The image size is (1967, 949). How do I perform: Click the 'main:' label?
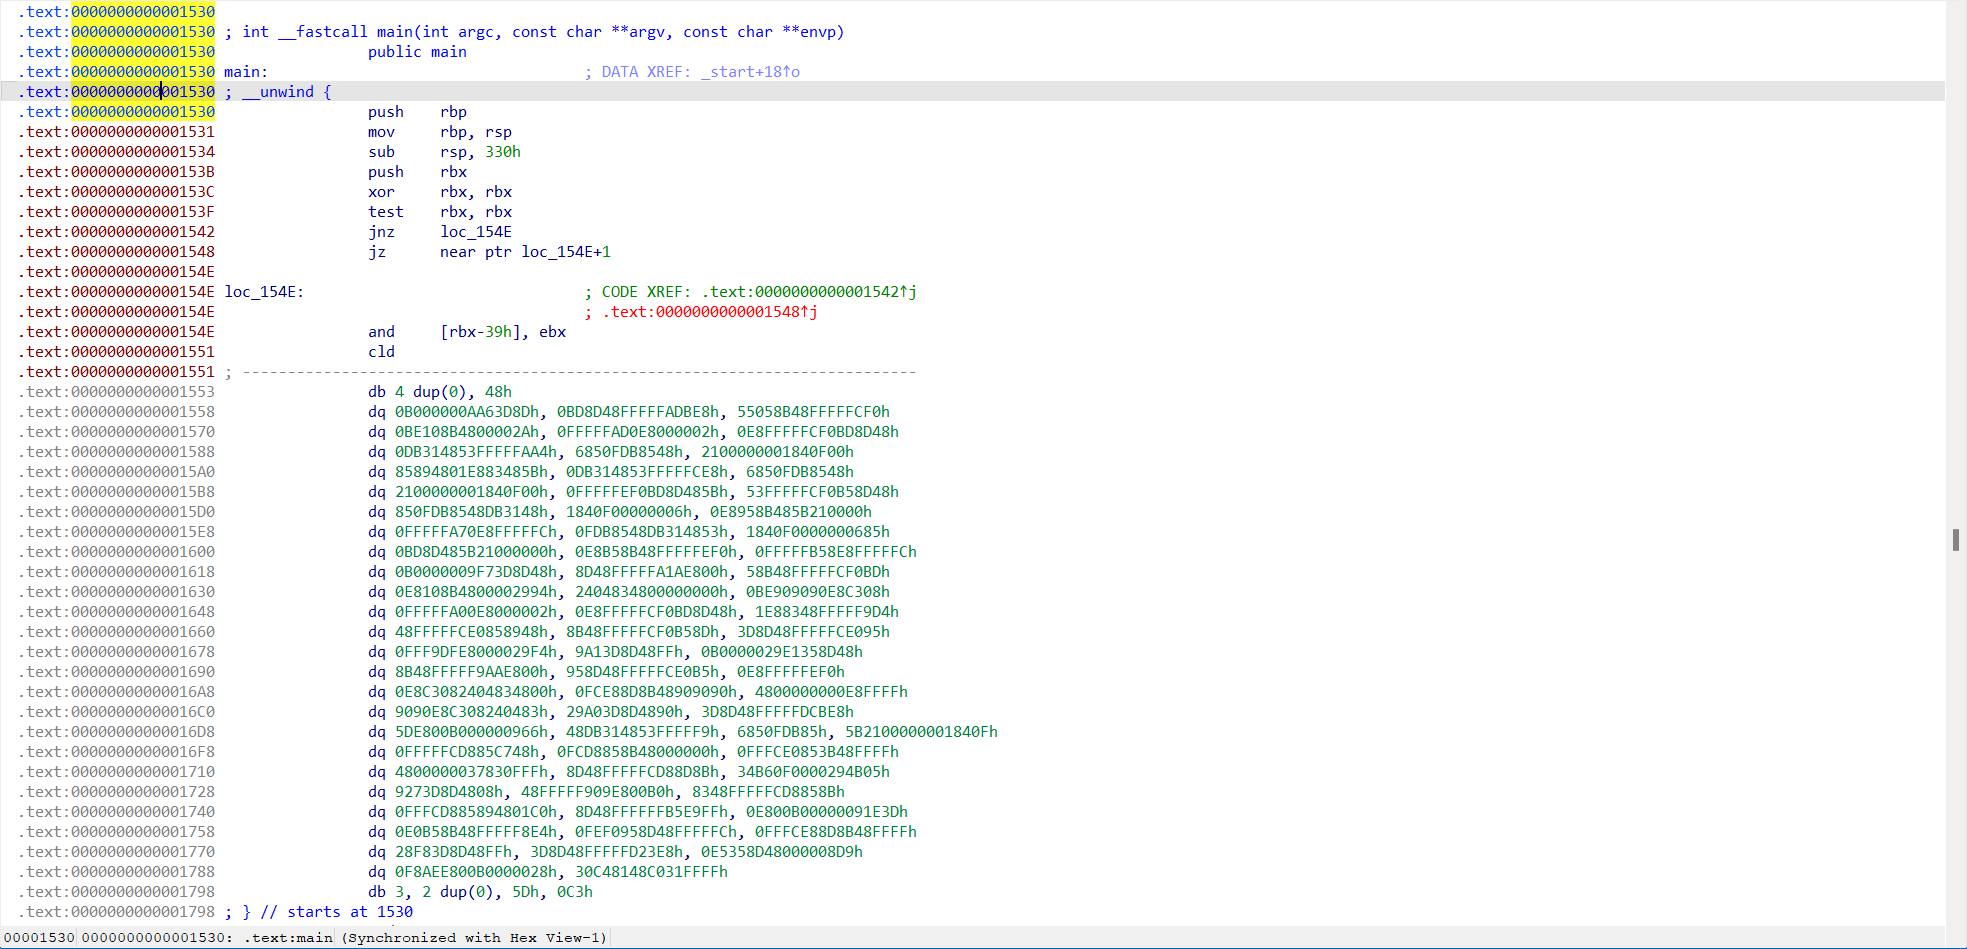click(x=246, y=72)
